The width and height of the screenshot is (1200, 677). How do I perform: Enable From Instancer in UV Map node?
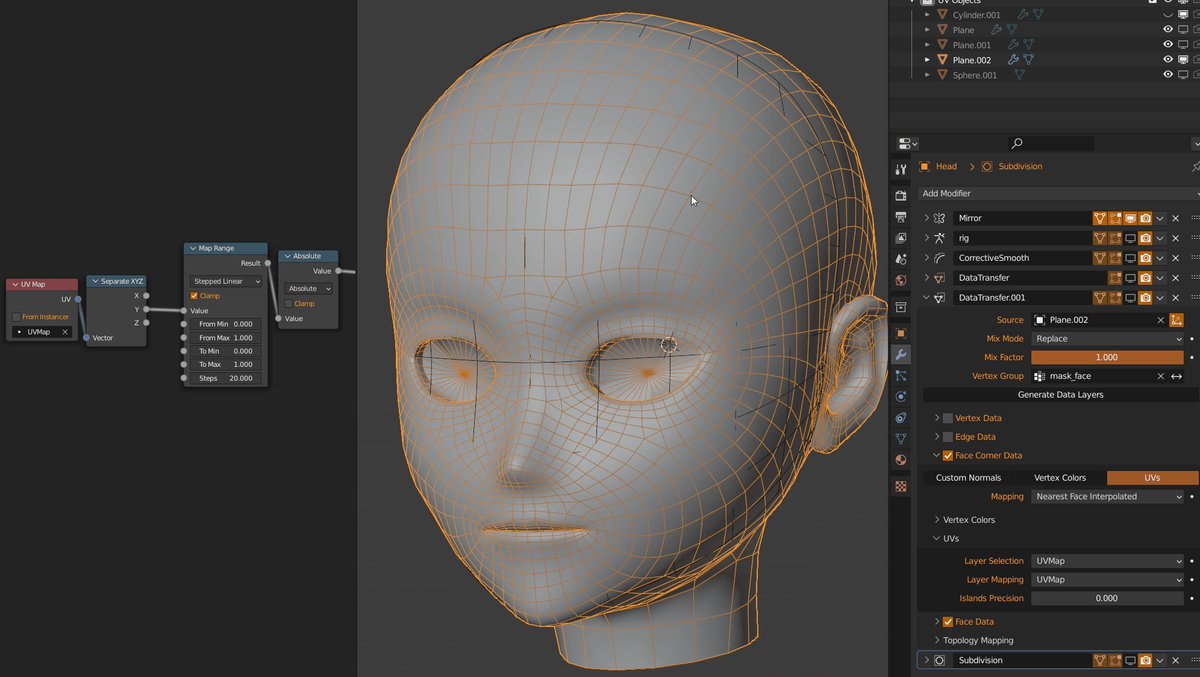[16, 317]
